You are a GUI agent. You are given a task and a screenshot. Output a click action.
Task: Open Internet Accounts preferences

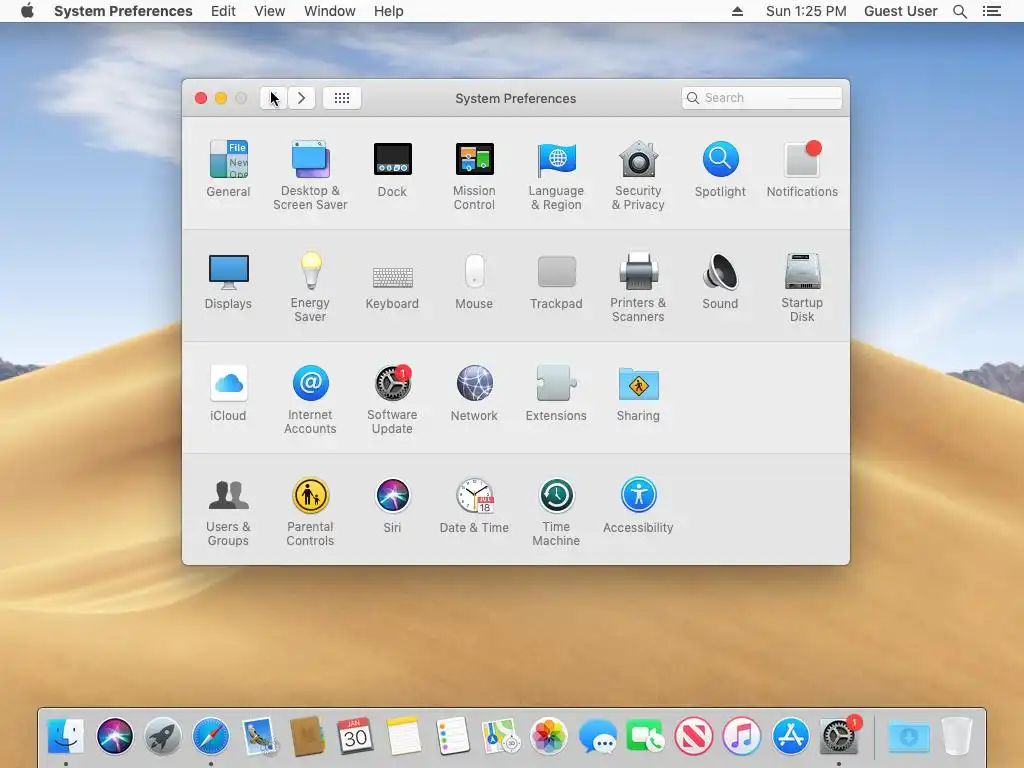[310, 400]
